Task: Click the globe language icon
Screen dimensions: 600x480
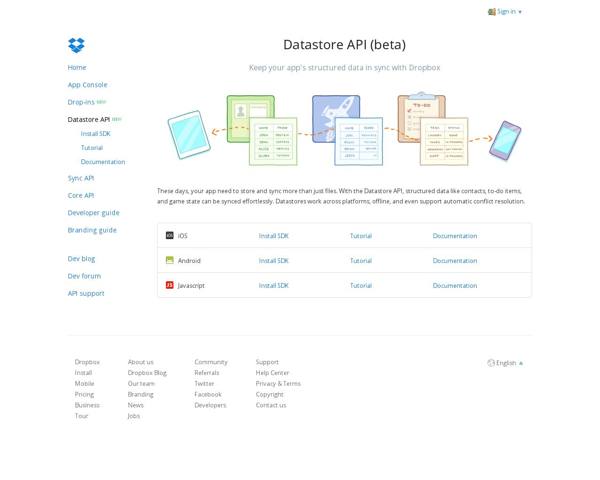Action: pos(491,363)
